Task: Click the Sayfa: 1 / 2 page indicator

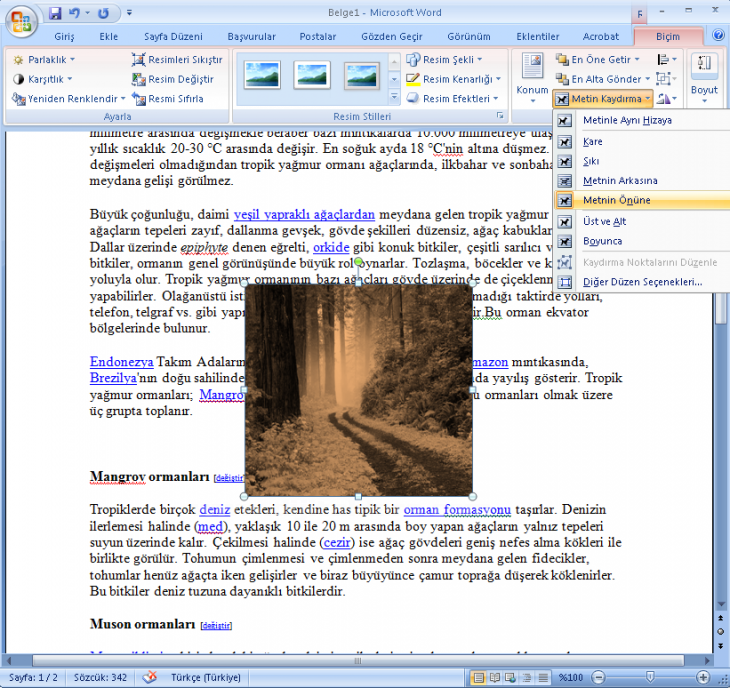Action: tap(33, 677)
